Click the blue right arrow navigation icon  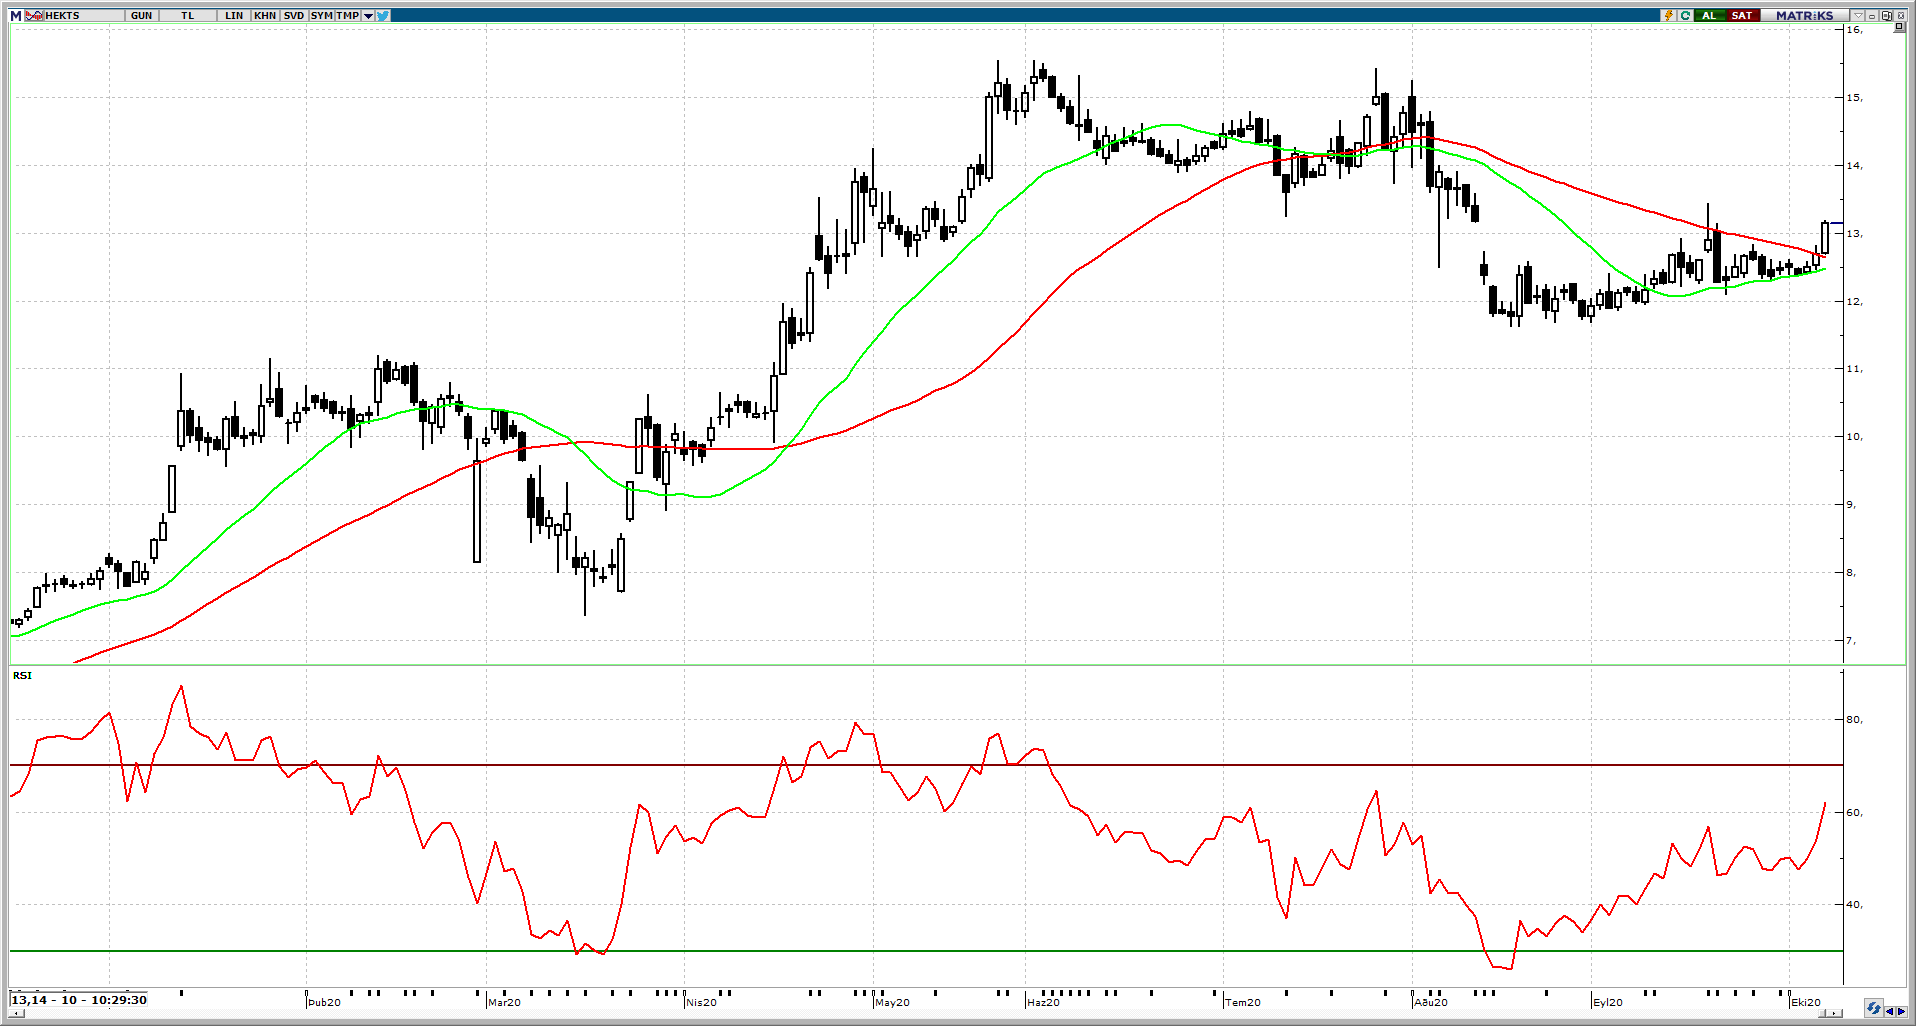[1901, 1011]
